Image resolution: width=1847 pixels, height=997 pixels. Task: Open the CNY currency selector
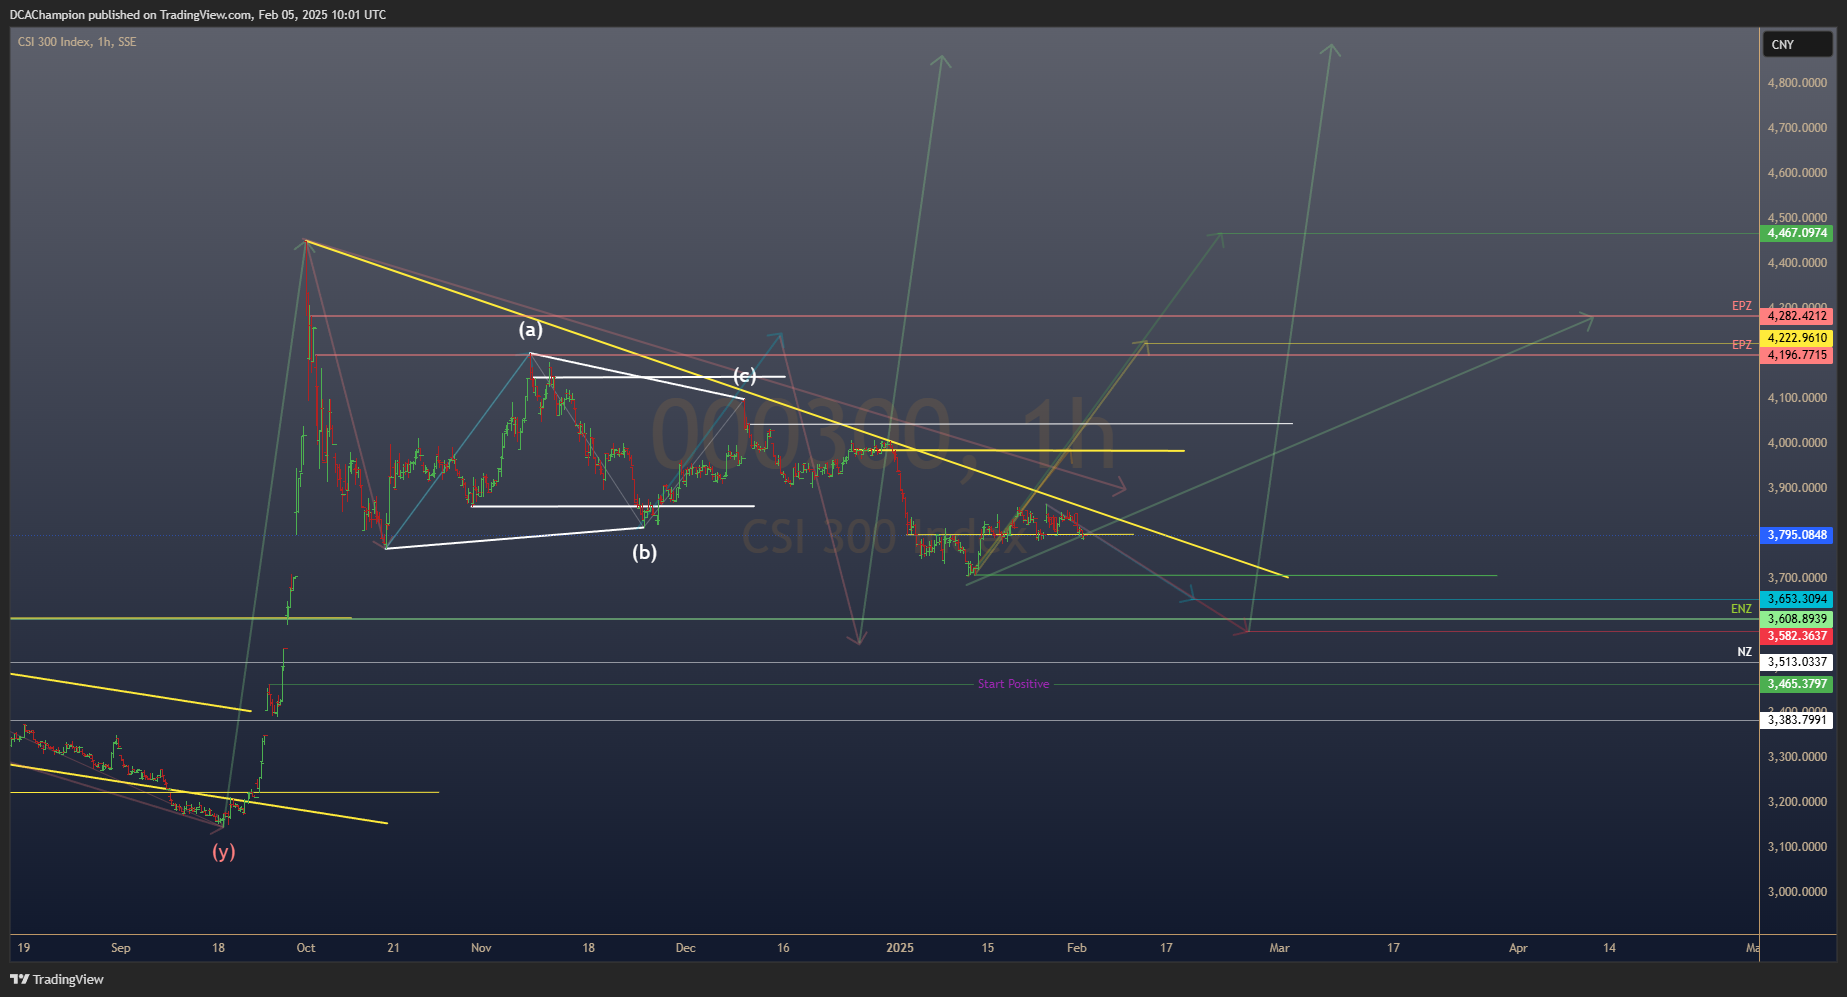click(1797, 44)
